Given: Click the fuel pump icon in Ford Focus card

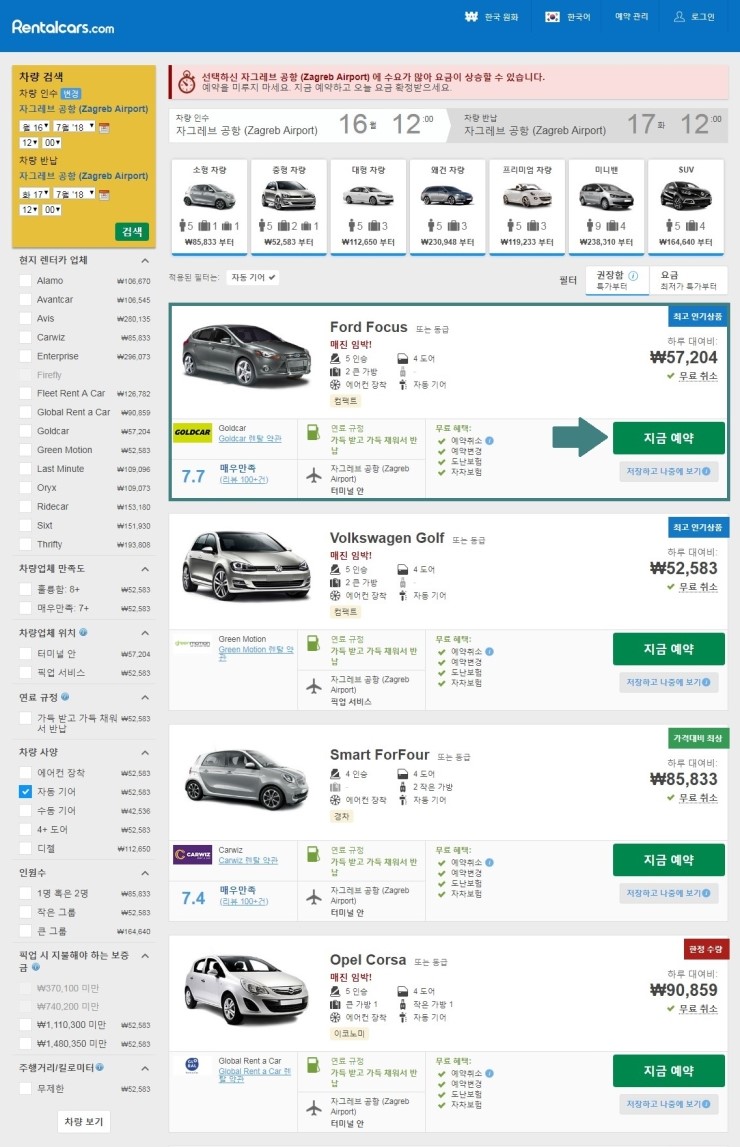Looking at the screenshot, I should click(x=313, y=432).
